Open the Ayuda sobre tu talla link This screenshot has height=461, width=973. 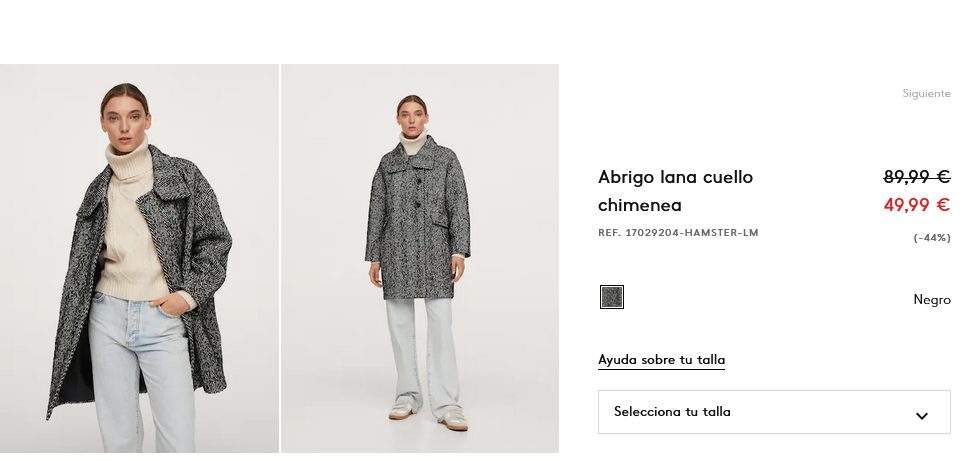pyautogui.click(x=661, y=360)
